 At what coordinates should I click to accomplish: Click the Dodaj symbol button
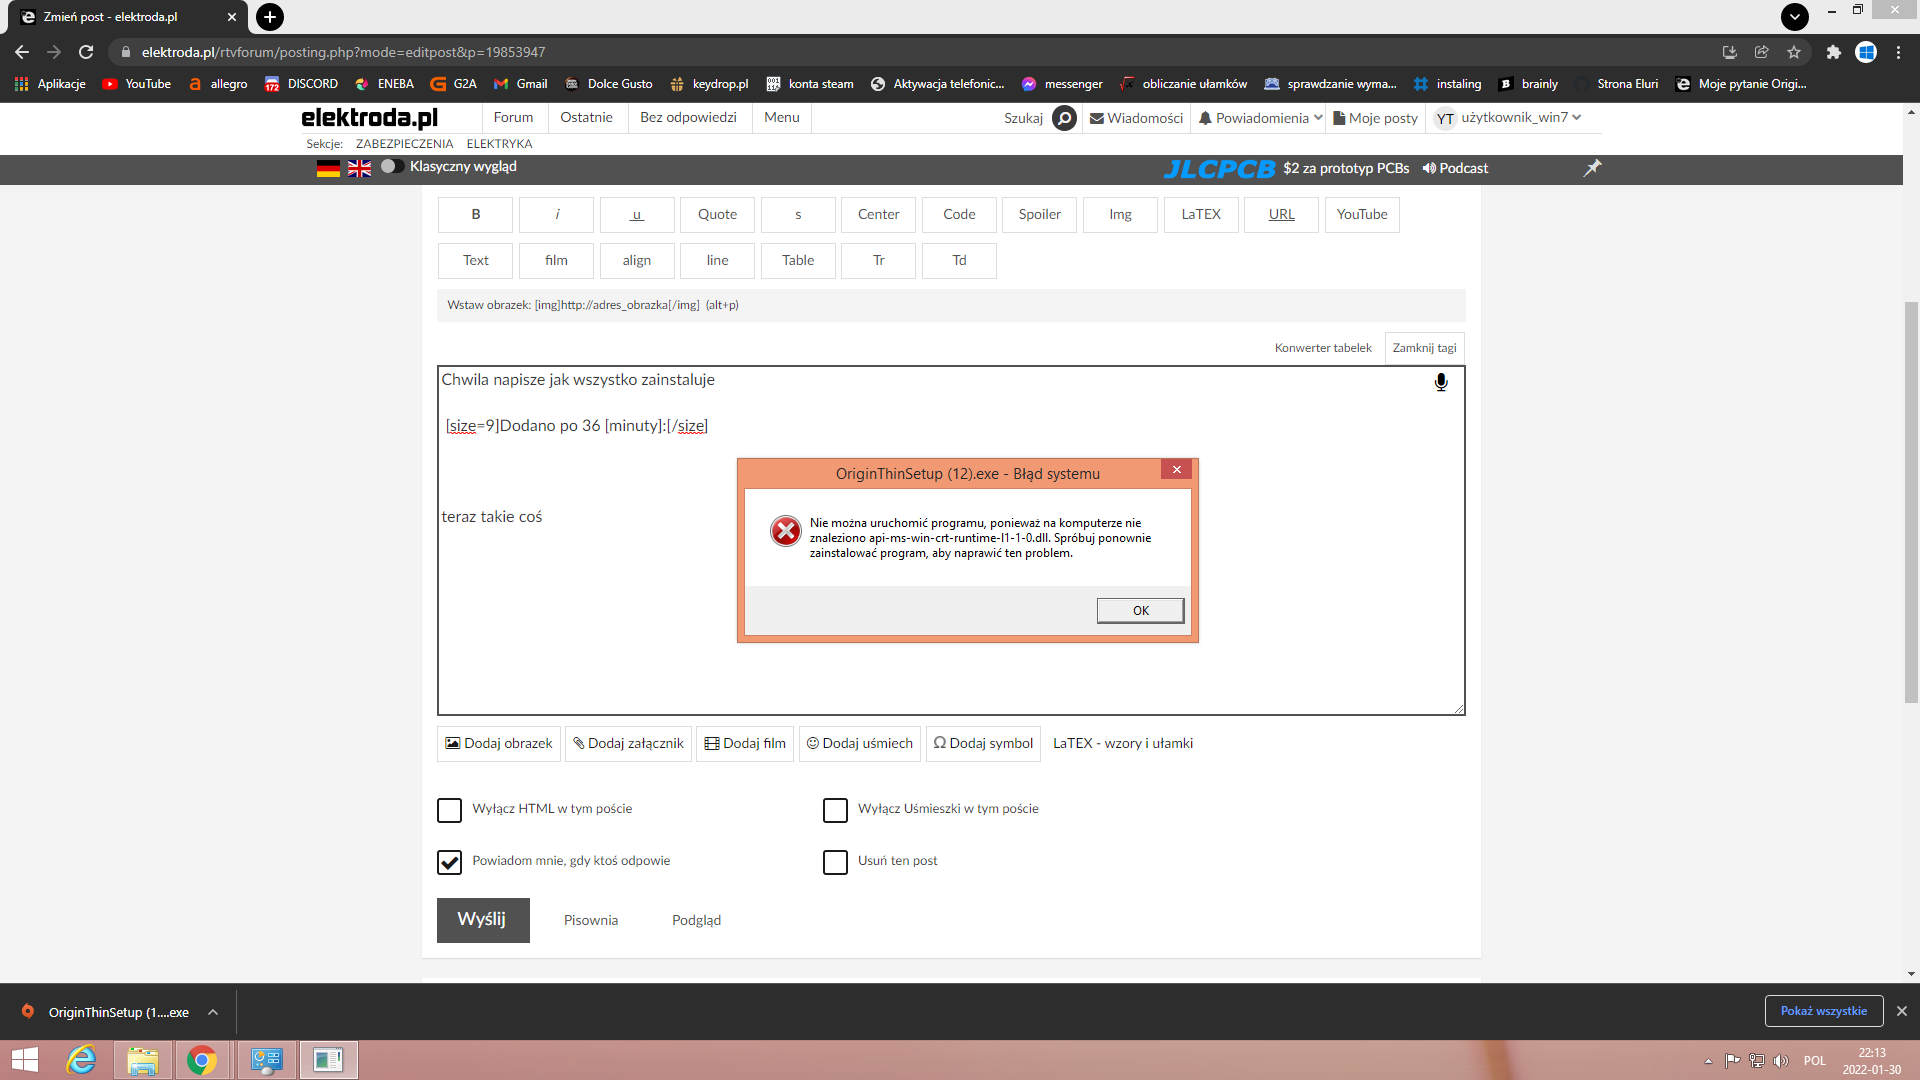coord(983,744)
